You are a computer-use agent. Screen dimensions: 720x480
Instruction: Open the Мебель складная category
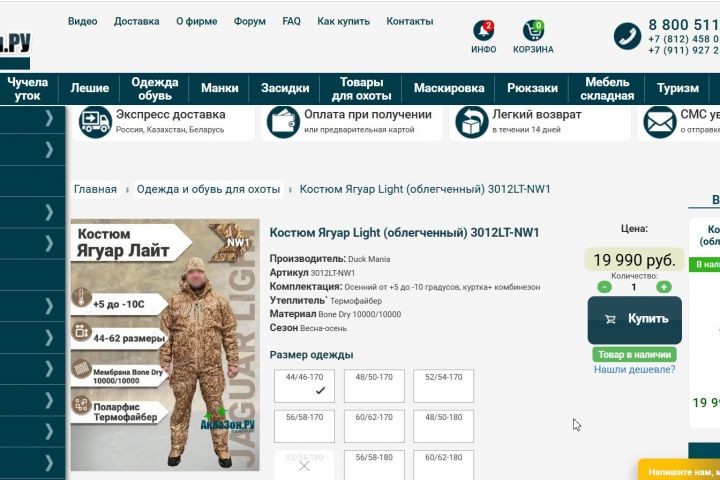coord(607,89)
